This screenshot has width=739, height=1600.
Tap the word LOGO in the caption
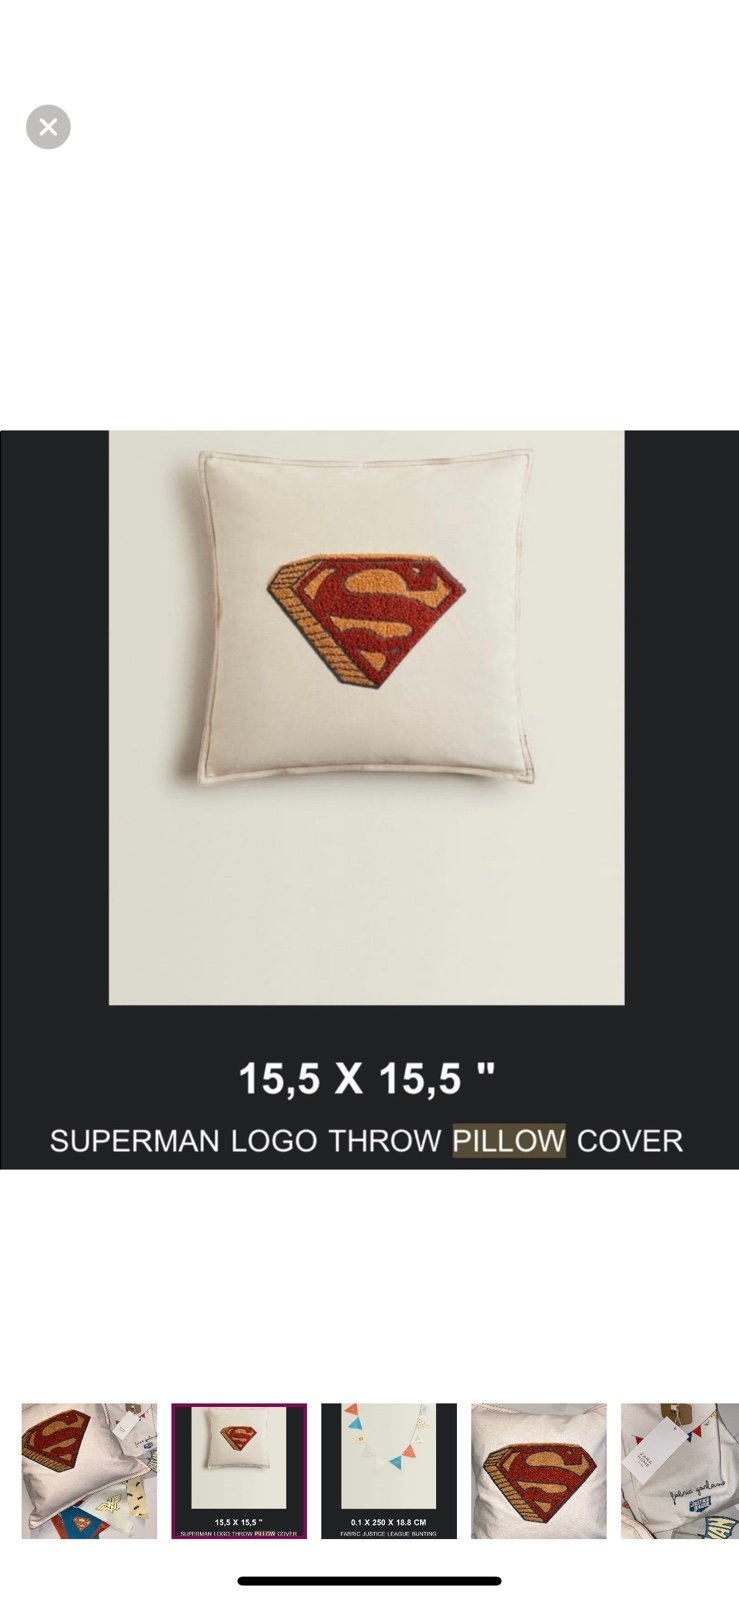(274, 1140)
